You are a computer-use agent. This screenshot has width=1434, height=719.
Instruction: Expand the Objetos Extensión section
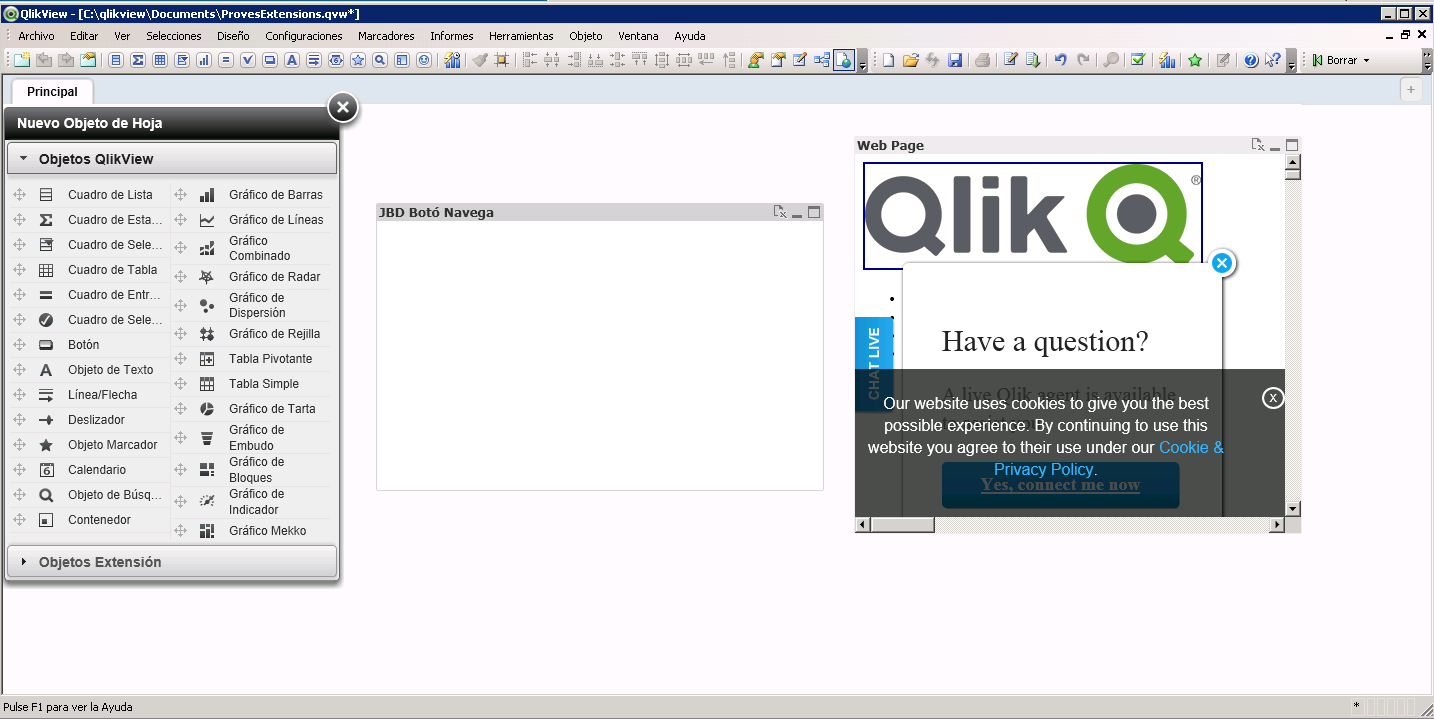tap(172, 562)
